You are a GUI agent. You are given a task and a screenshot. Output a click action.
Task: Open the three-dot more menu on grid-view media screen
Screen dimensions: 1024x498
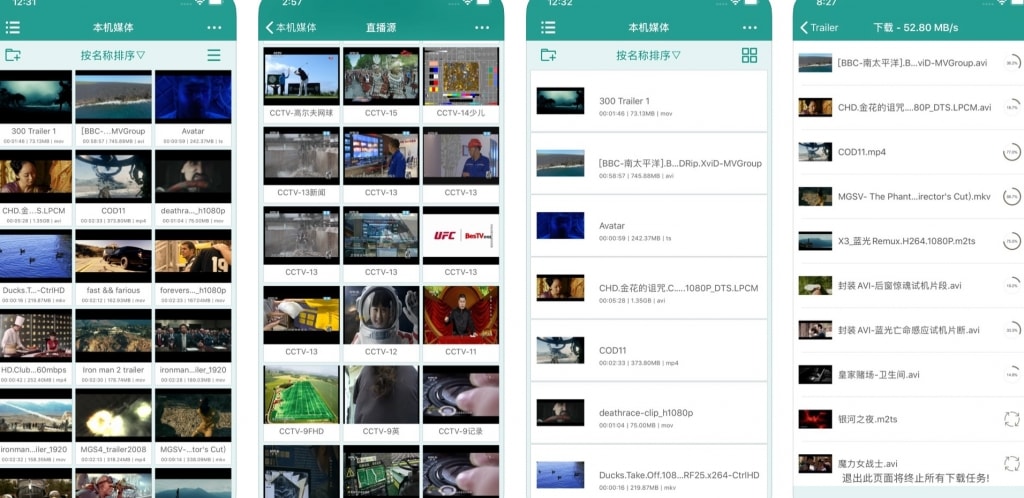pyautogui.click(x=214, y=27)
